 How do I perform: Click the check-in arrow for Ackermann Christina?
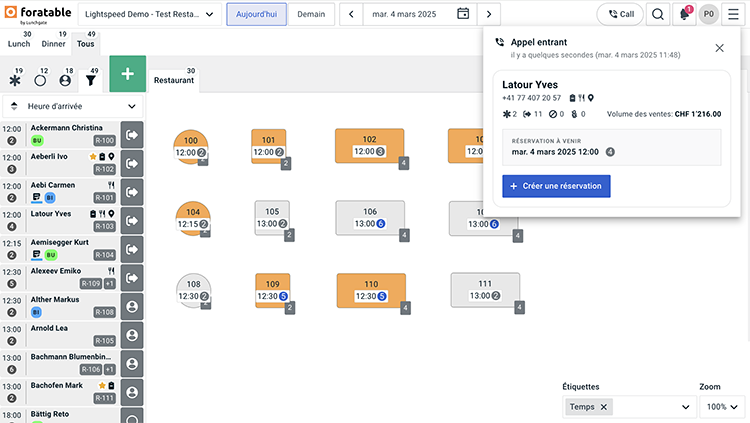(x=132, y=134)
